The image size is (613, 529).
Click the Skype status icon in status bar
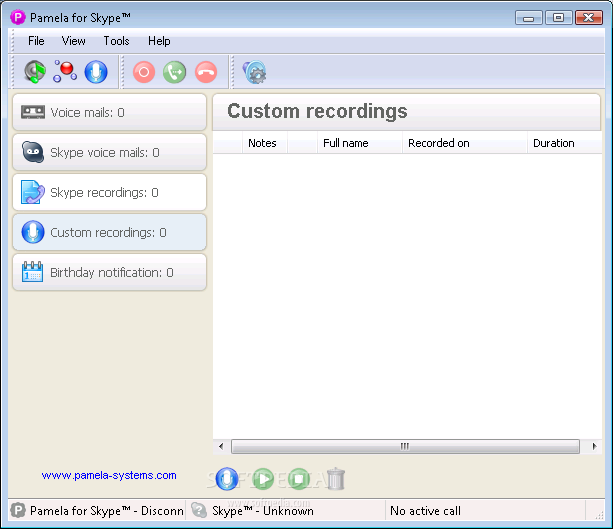point(199,510)
